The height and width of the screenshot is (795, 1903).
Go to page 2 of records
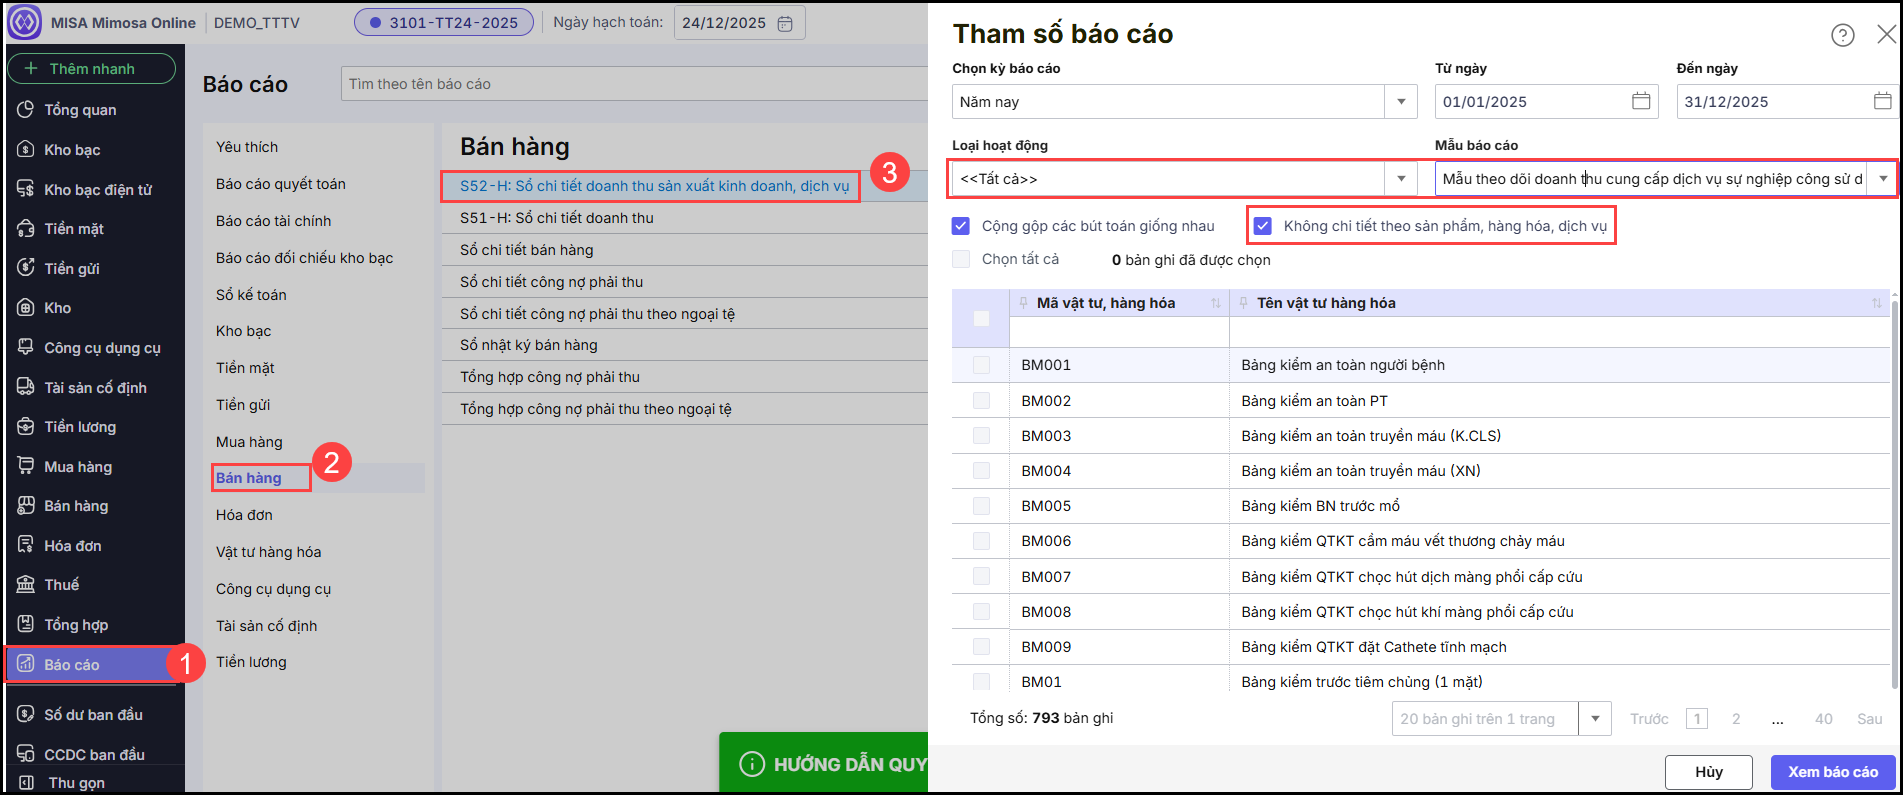(x=1736, y=719)
